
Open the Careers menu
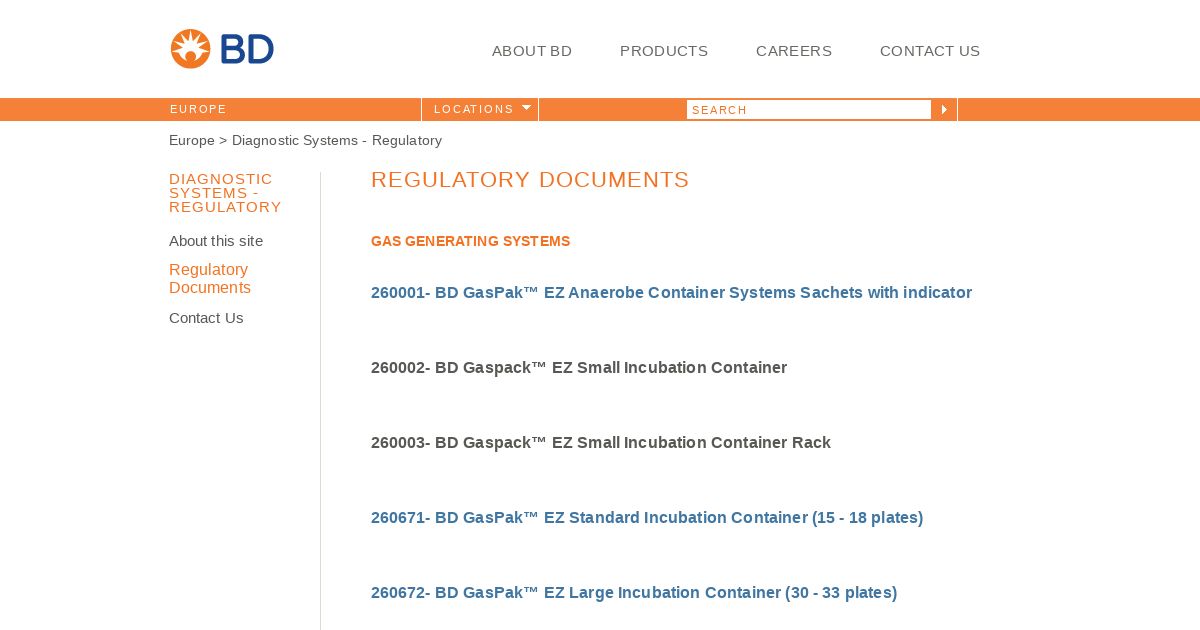point(794,51)
